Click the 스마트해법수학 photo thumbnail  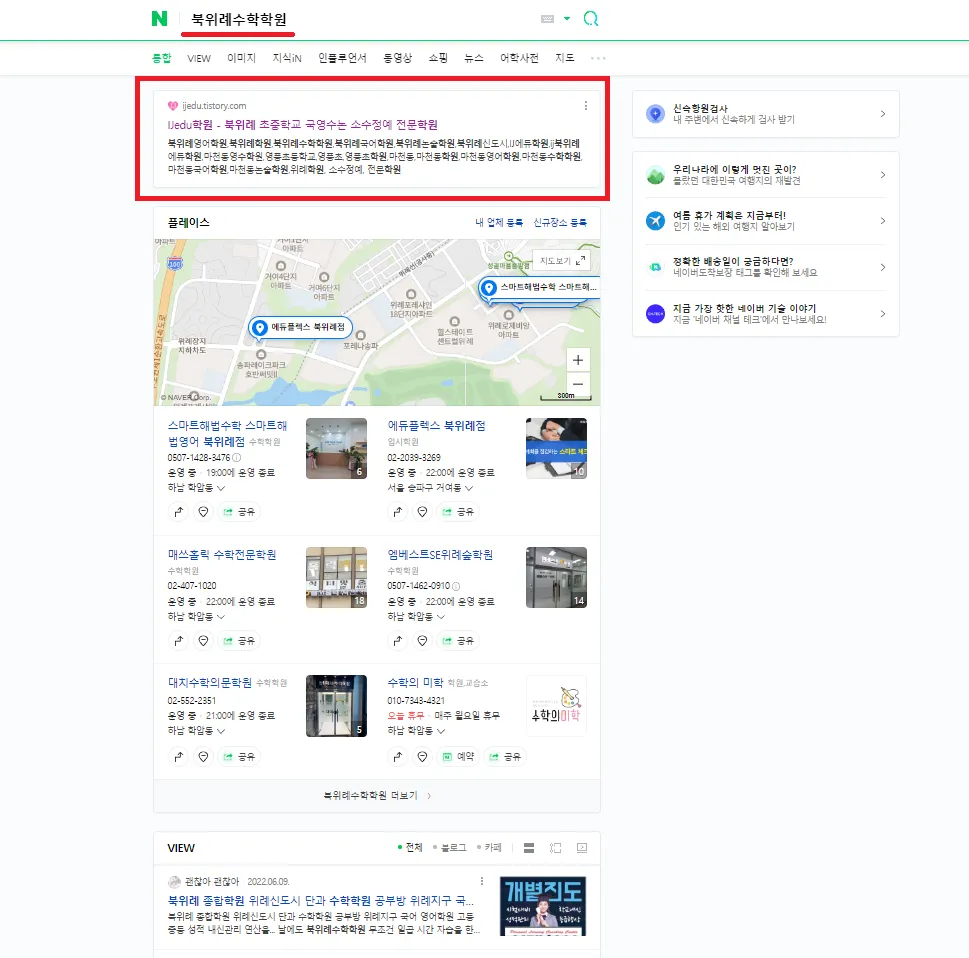click(x=336, y=449)
